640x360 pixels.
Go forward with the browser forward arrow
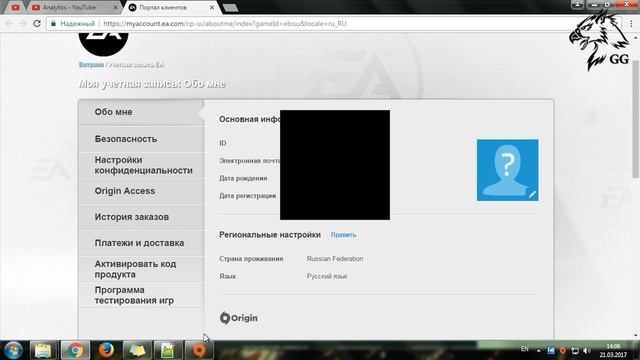click(x=23, y=24)
